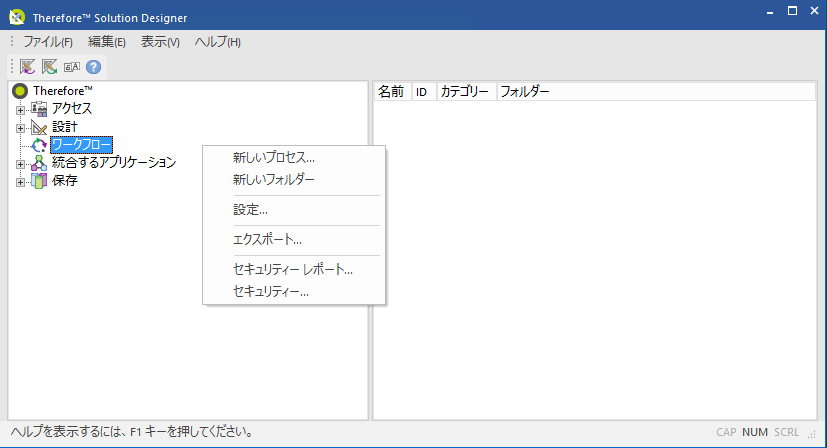827x448 pixels.
Task: Click the window resize grip in corner
Action: 813,434
